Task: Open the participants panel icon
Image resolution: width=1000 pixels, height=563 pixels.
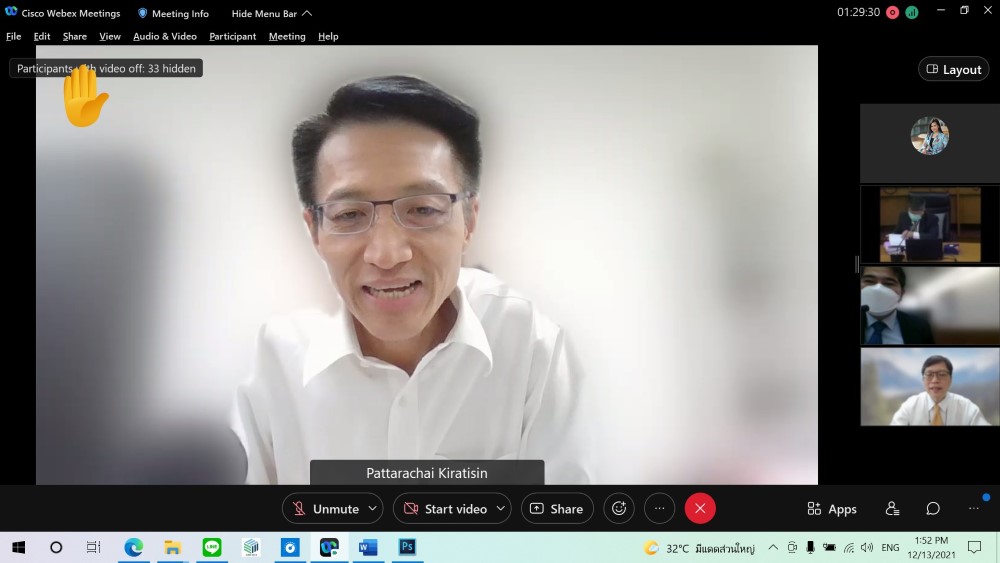Action: pyautogui.click(x=892, y=509)
